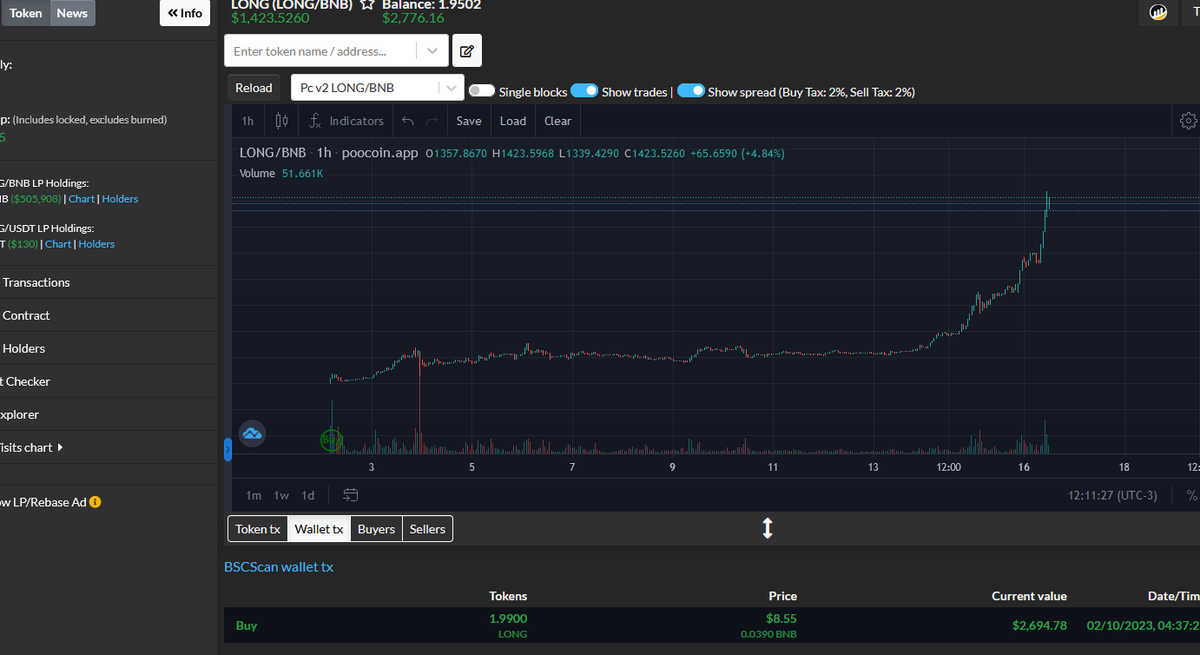
Task: Open the Pc v2 LONG/BNB pair dropdown
Action: click(449, 87)
